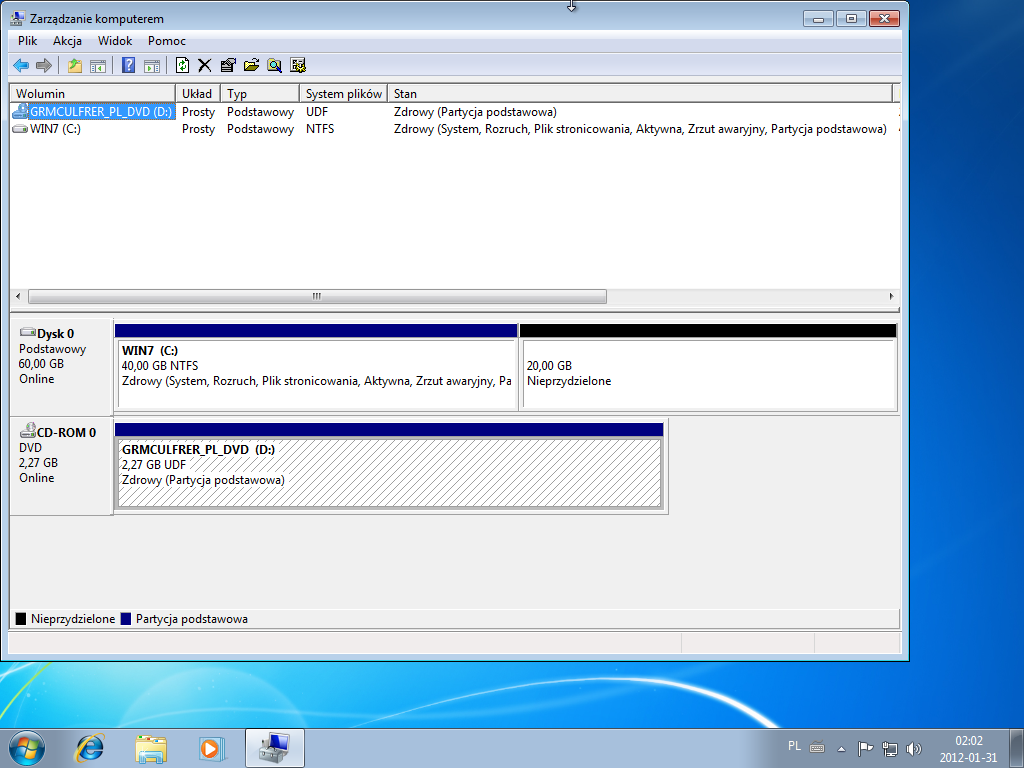Sort by the Typ column header
Image resolution: width=1024 pixels, height=768 pixels.
tap(260, 93)
